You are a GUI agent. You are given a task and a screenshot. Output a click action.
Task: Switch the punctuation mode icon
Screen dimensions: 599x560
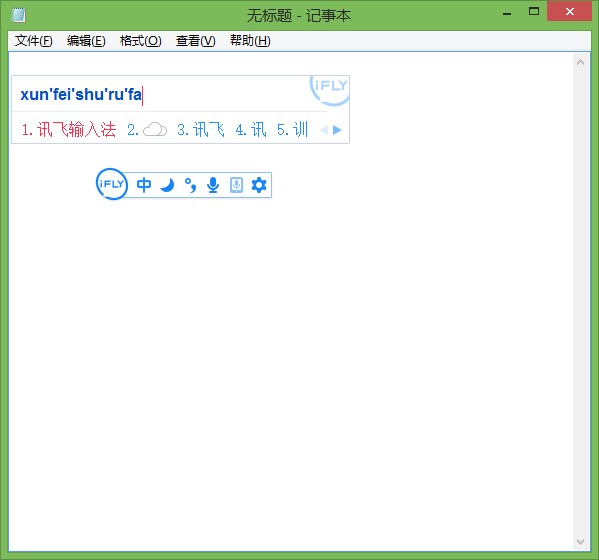(x=190, y=185)
